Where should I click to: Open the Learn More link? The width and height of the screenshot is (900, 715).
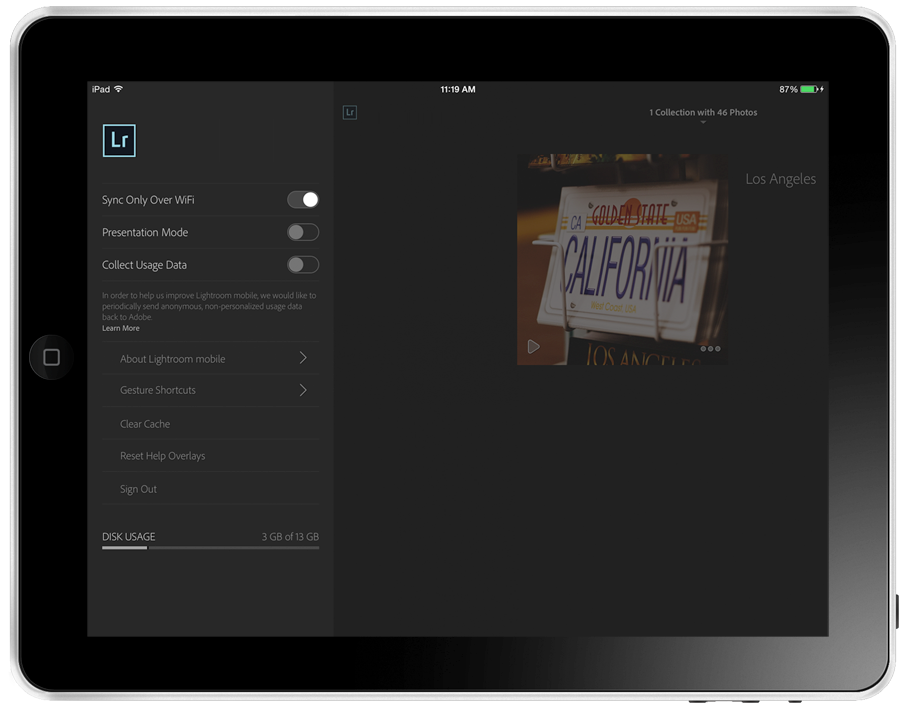coord(121,328)
